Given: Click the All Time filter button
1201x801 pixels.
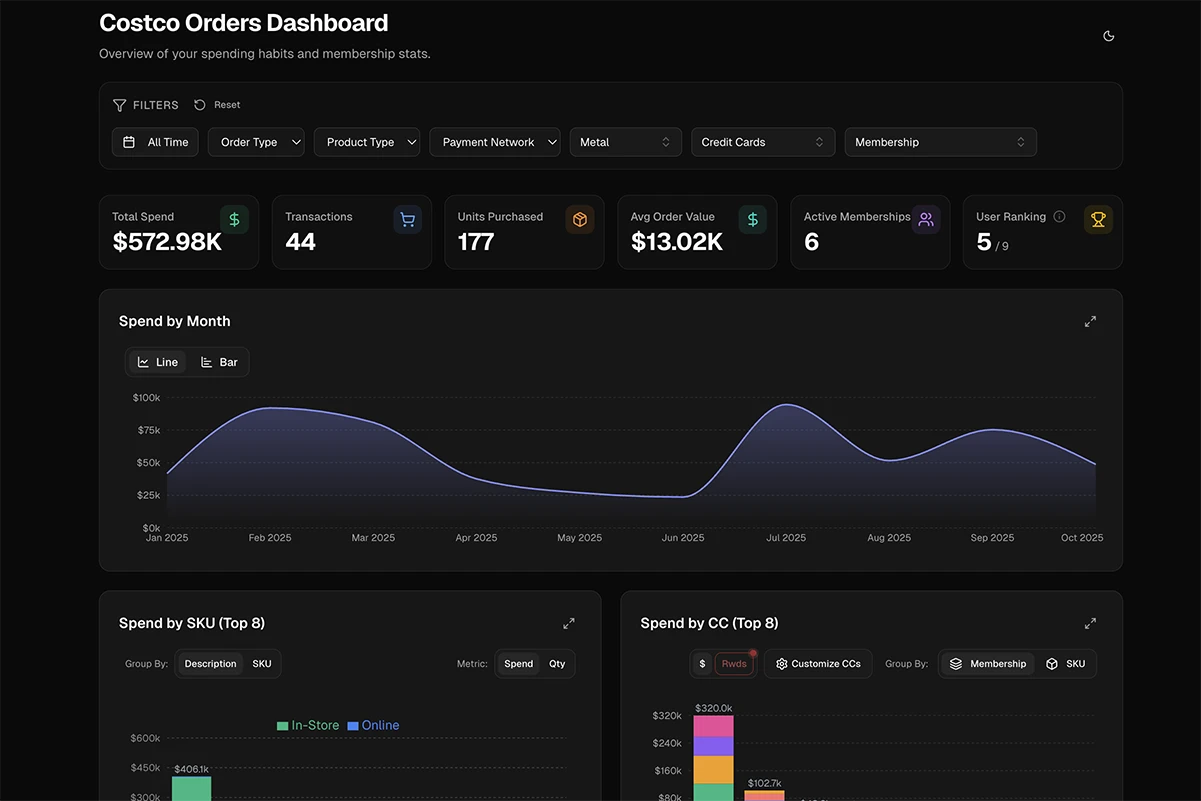Looking at the screenshot, I should [x=154, y=141].
